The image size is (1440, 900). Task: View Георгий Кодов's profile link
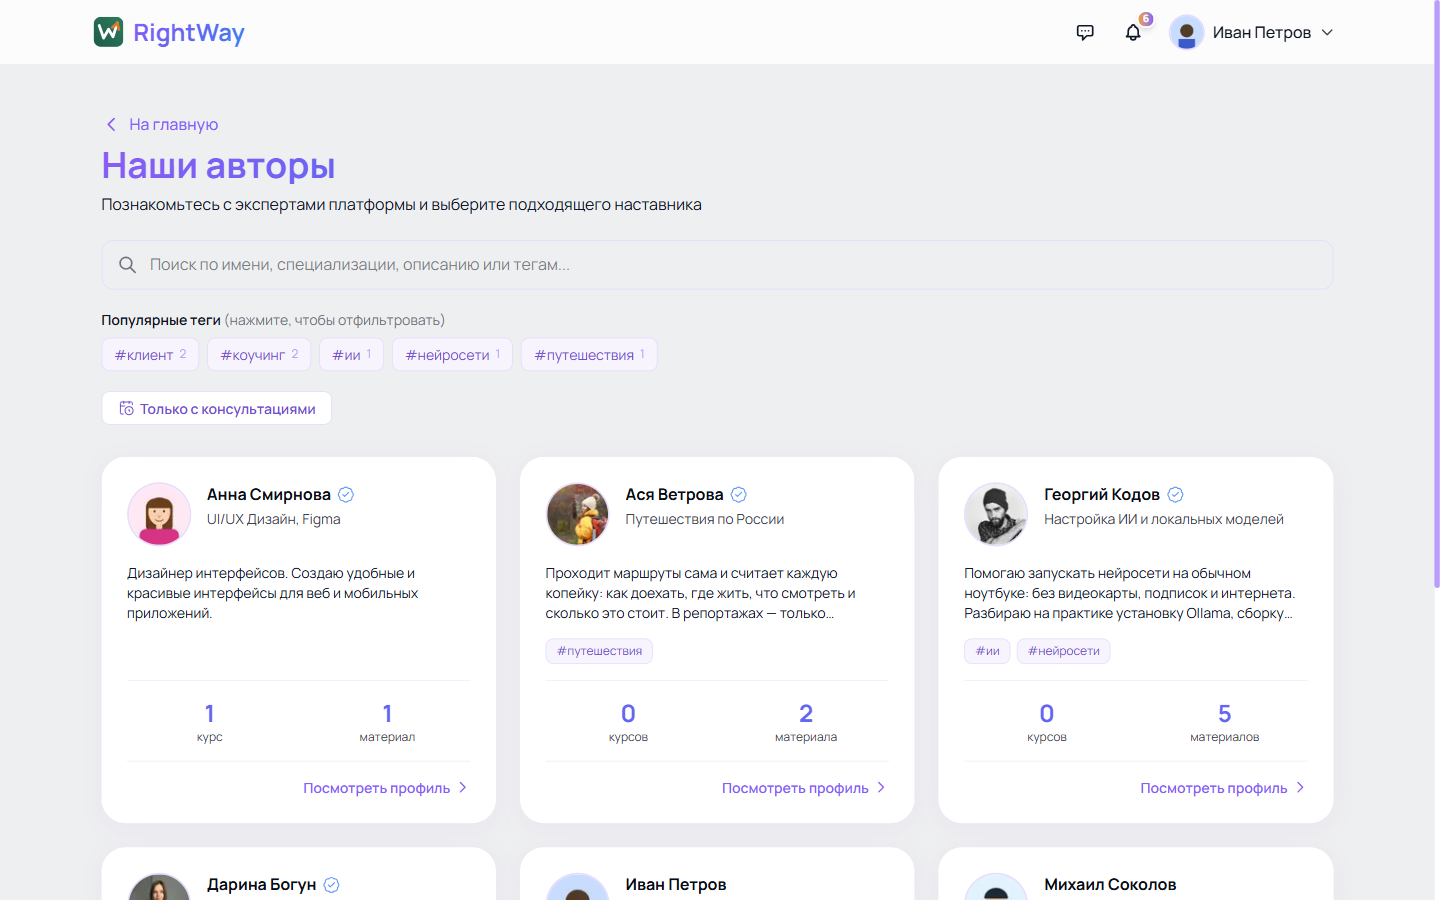click(x=1222, y=788)
